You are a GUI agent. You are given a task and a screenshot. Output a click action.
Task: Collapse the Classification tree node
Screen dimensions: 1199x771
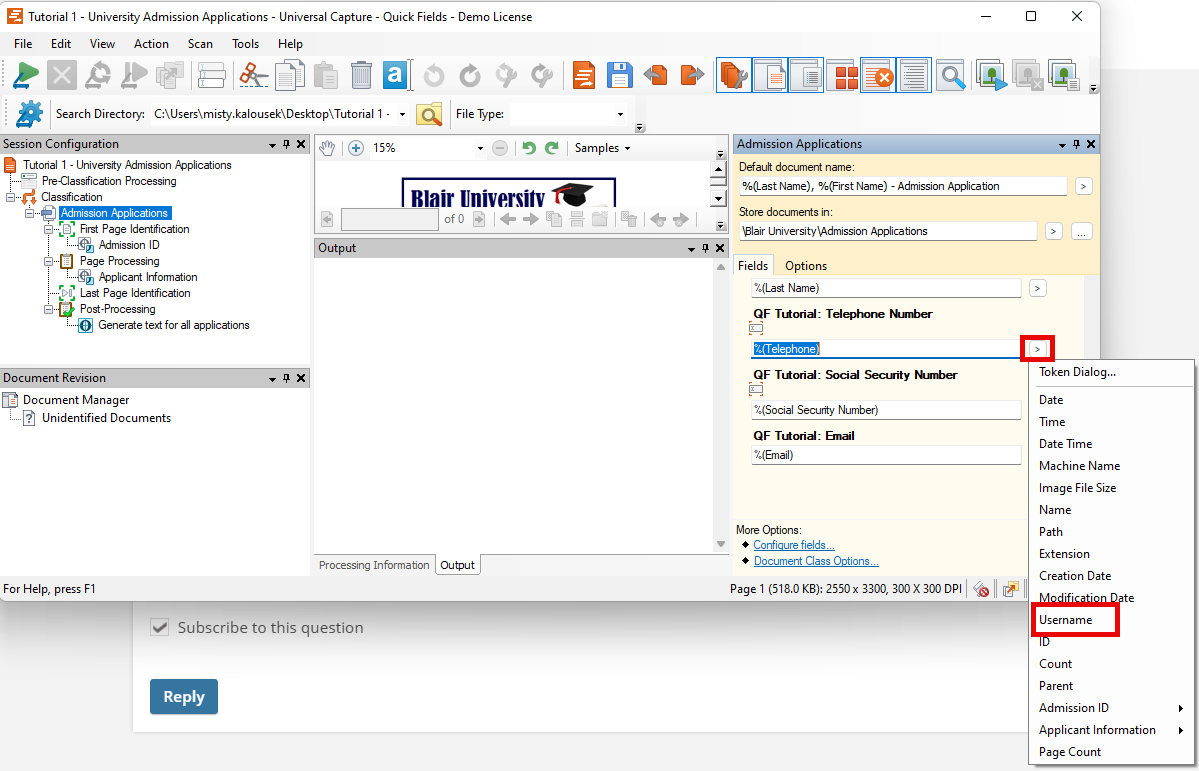pyautogui.click(x=10, y=197)
